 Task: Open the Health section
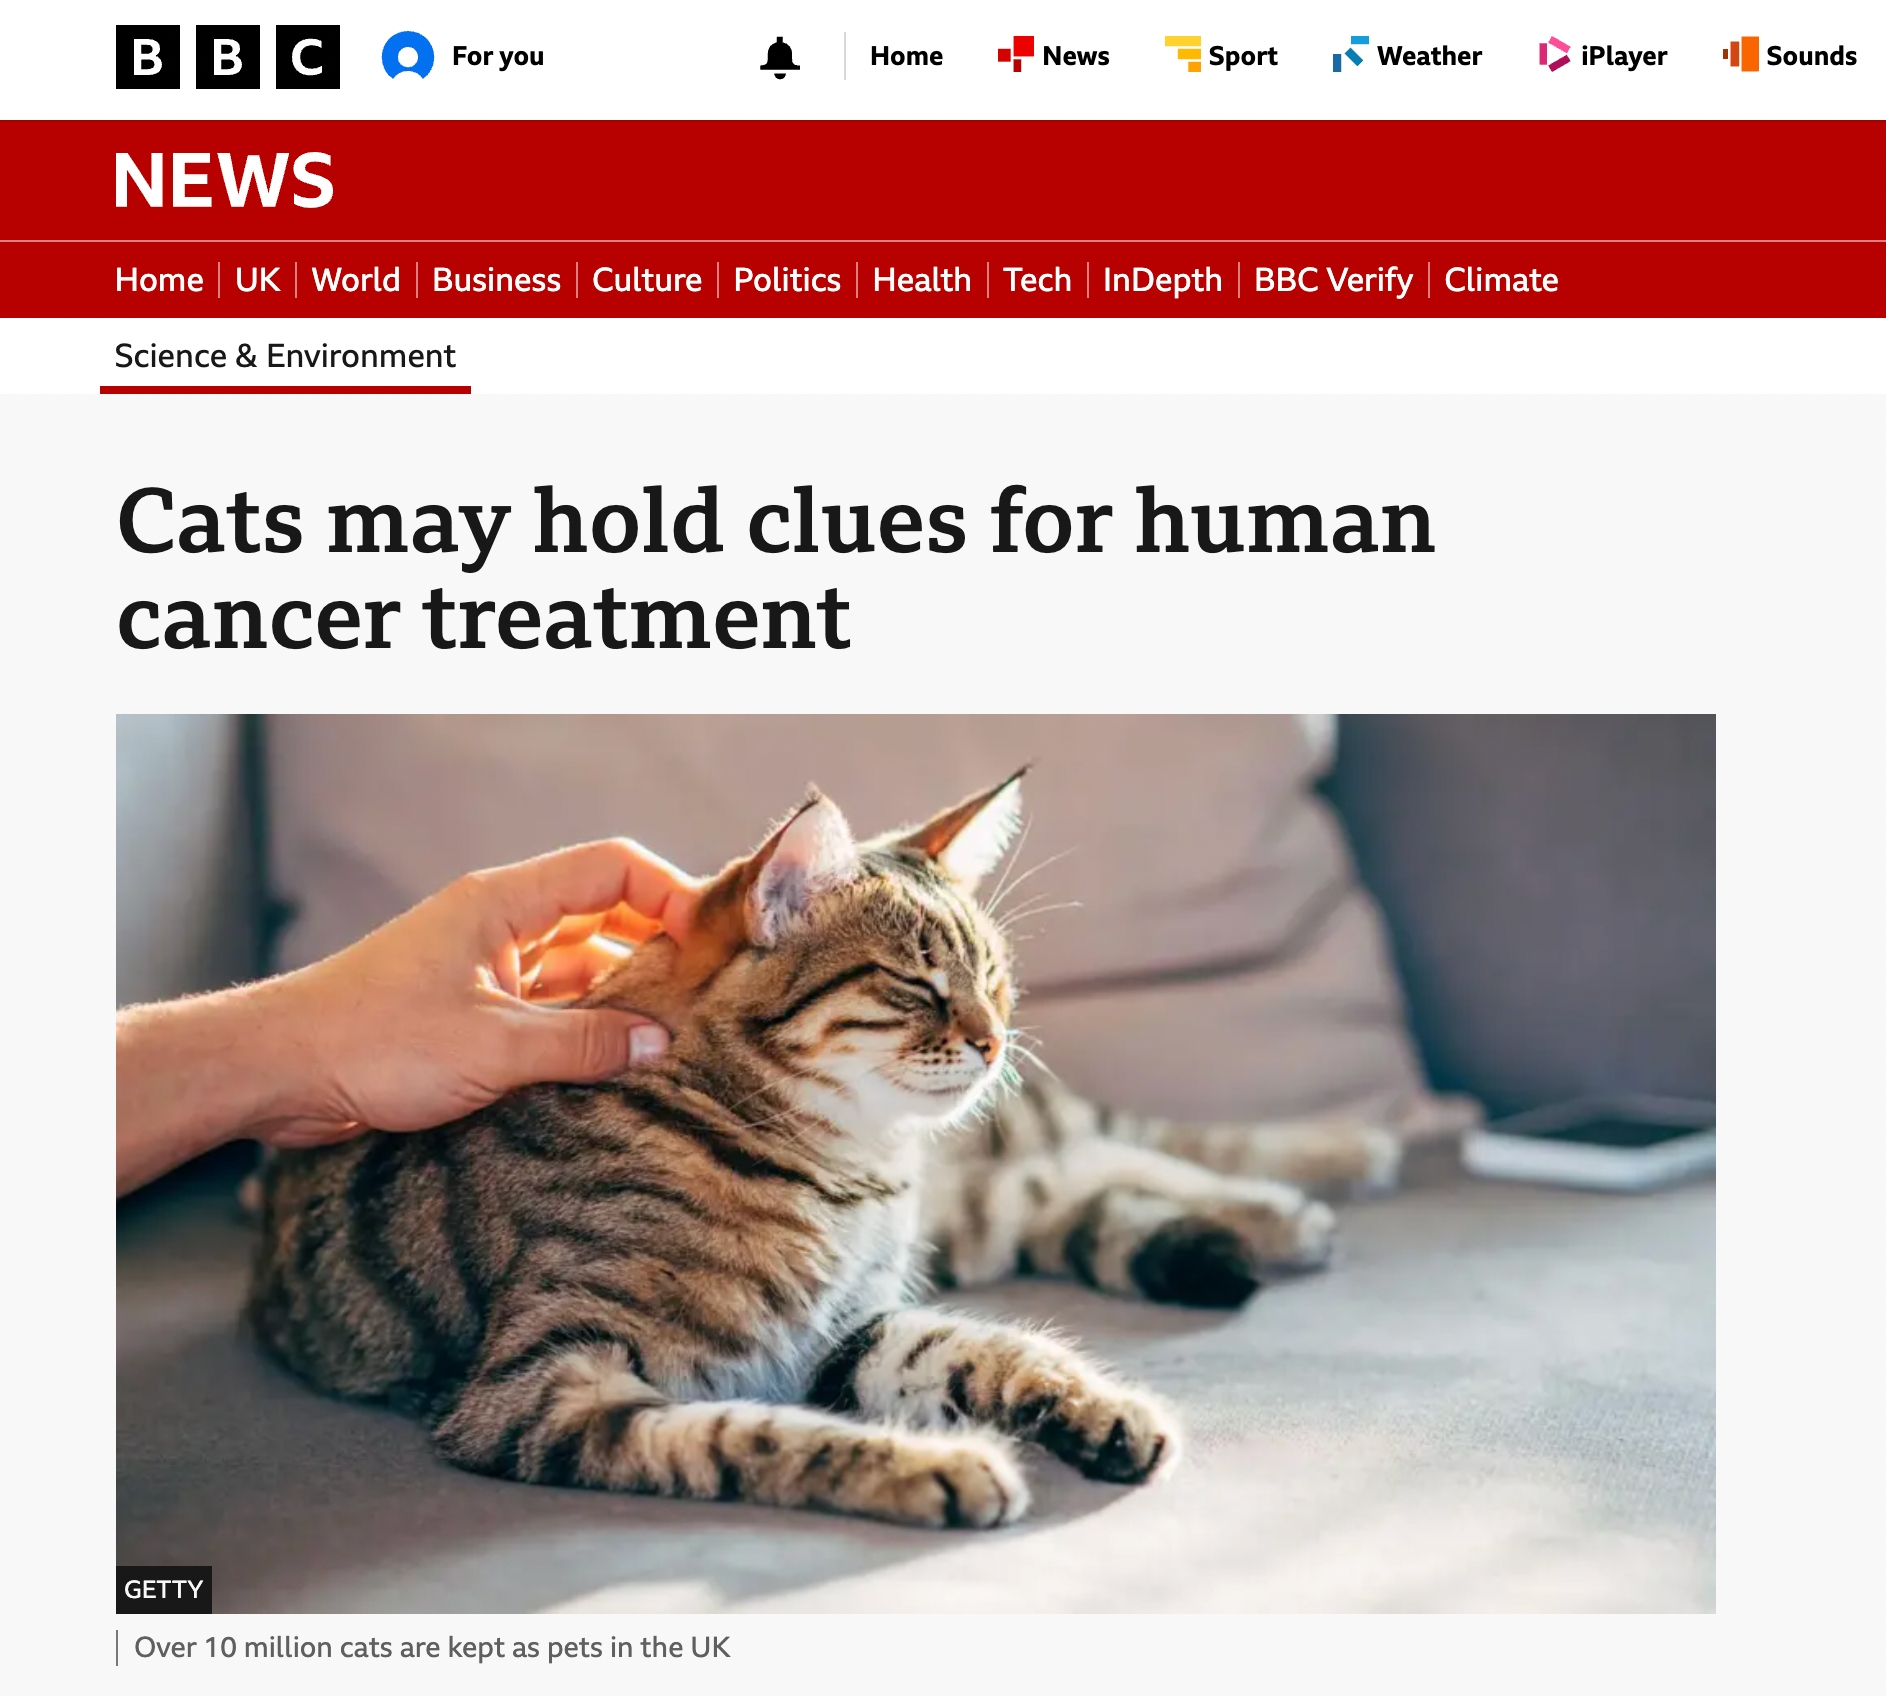point(922,280)
